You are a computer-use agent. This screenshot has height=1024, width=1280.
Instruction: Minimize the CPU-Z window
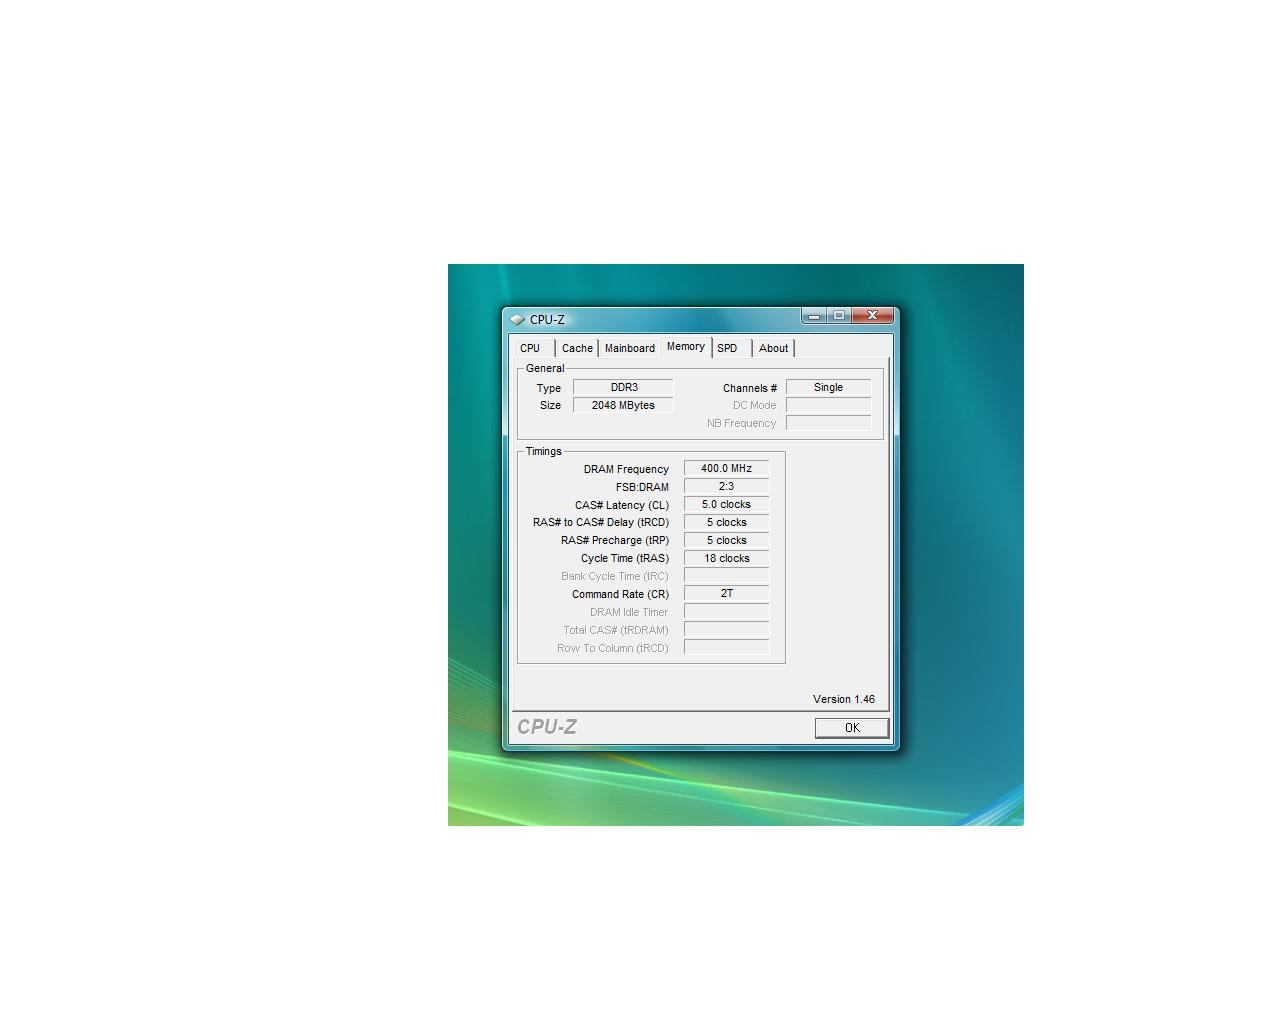click(814, 316)
